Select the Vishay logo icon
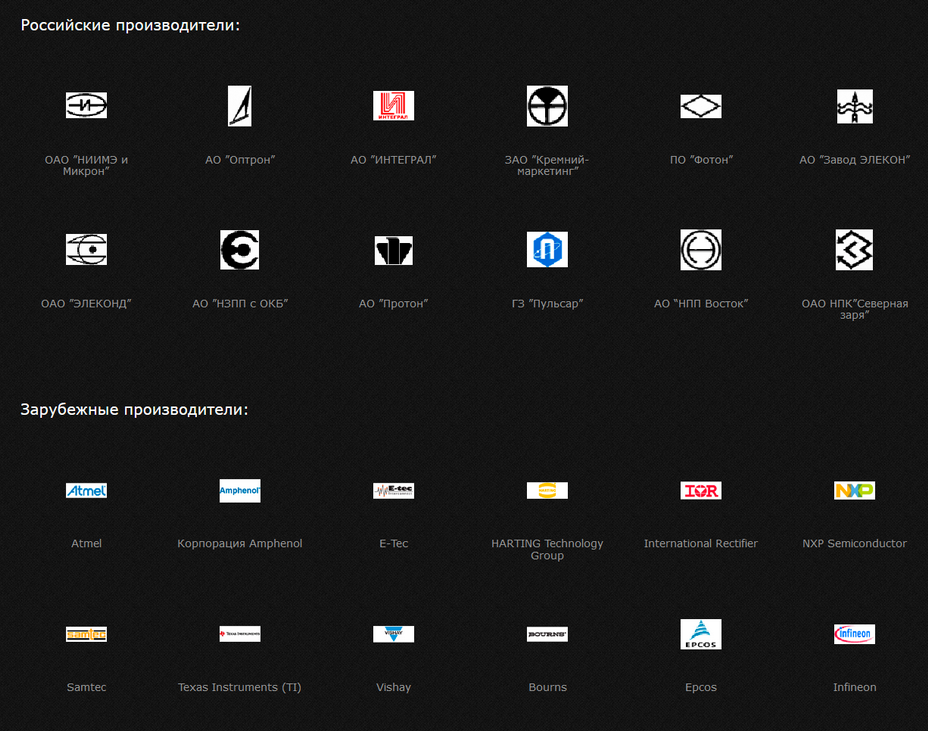Screen dimensions: 928x731 (x=394, y=634)
